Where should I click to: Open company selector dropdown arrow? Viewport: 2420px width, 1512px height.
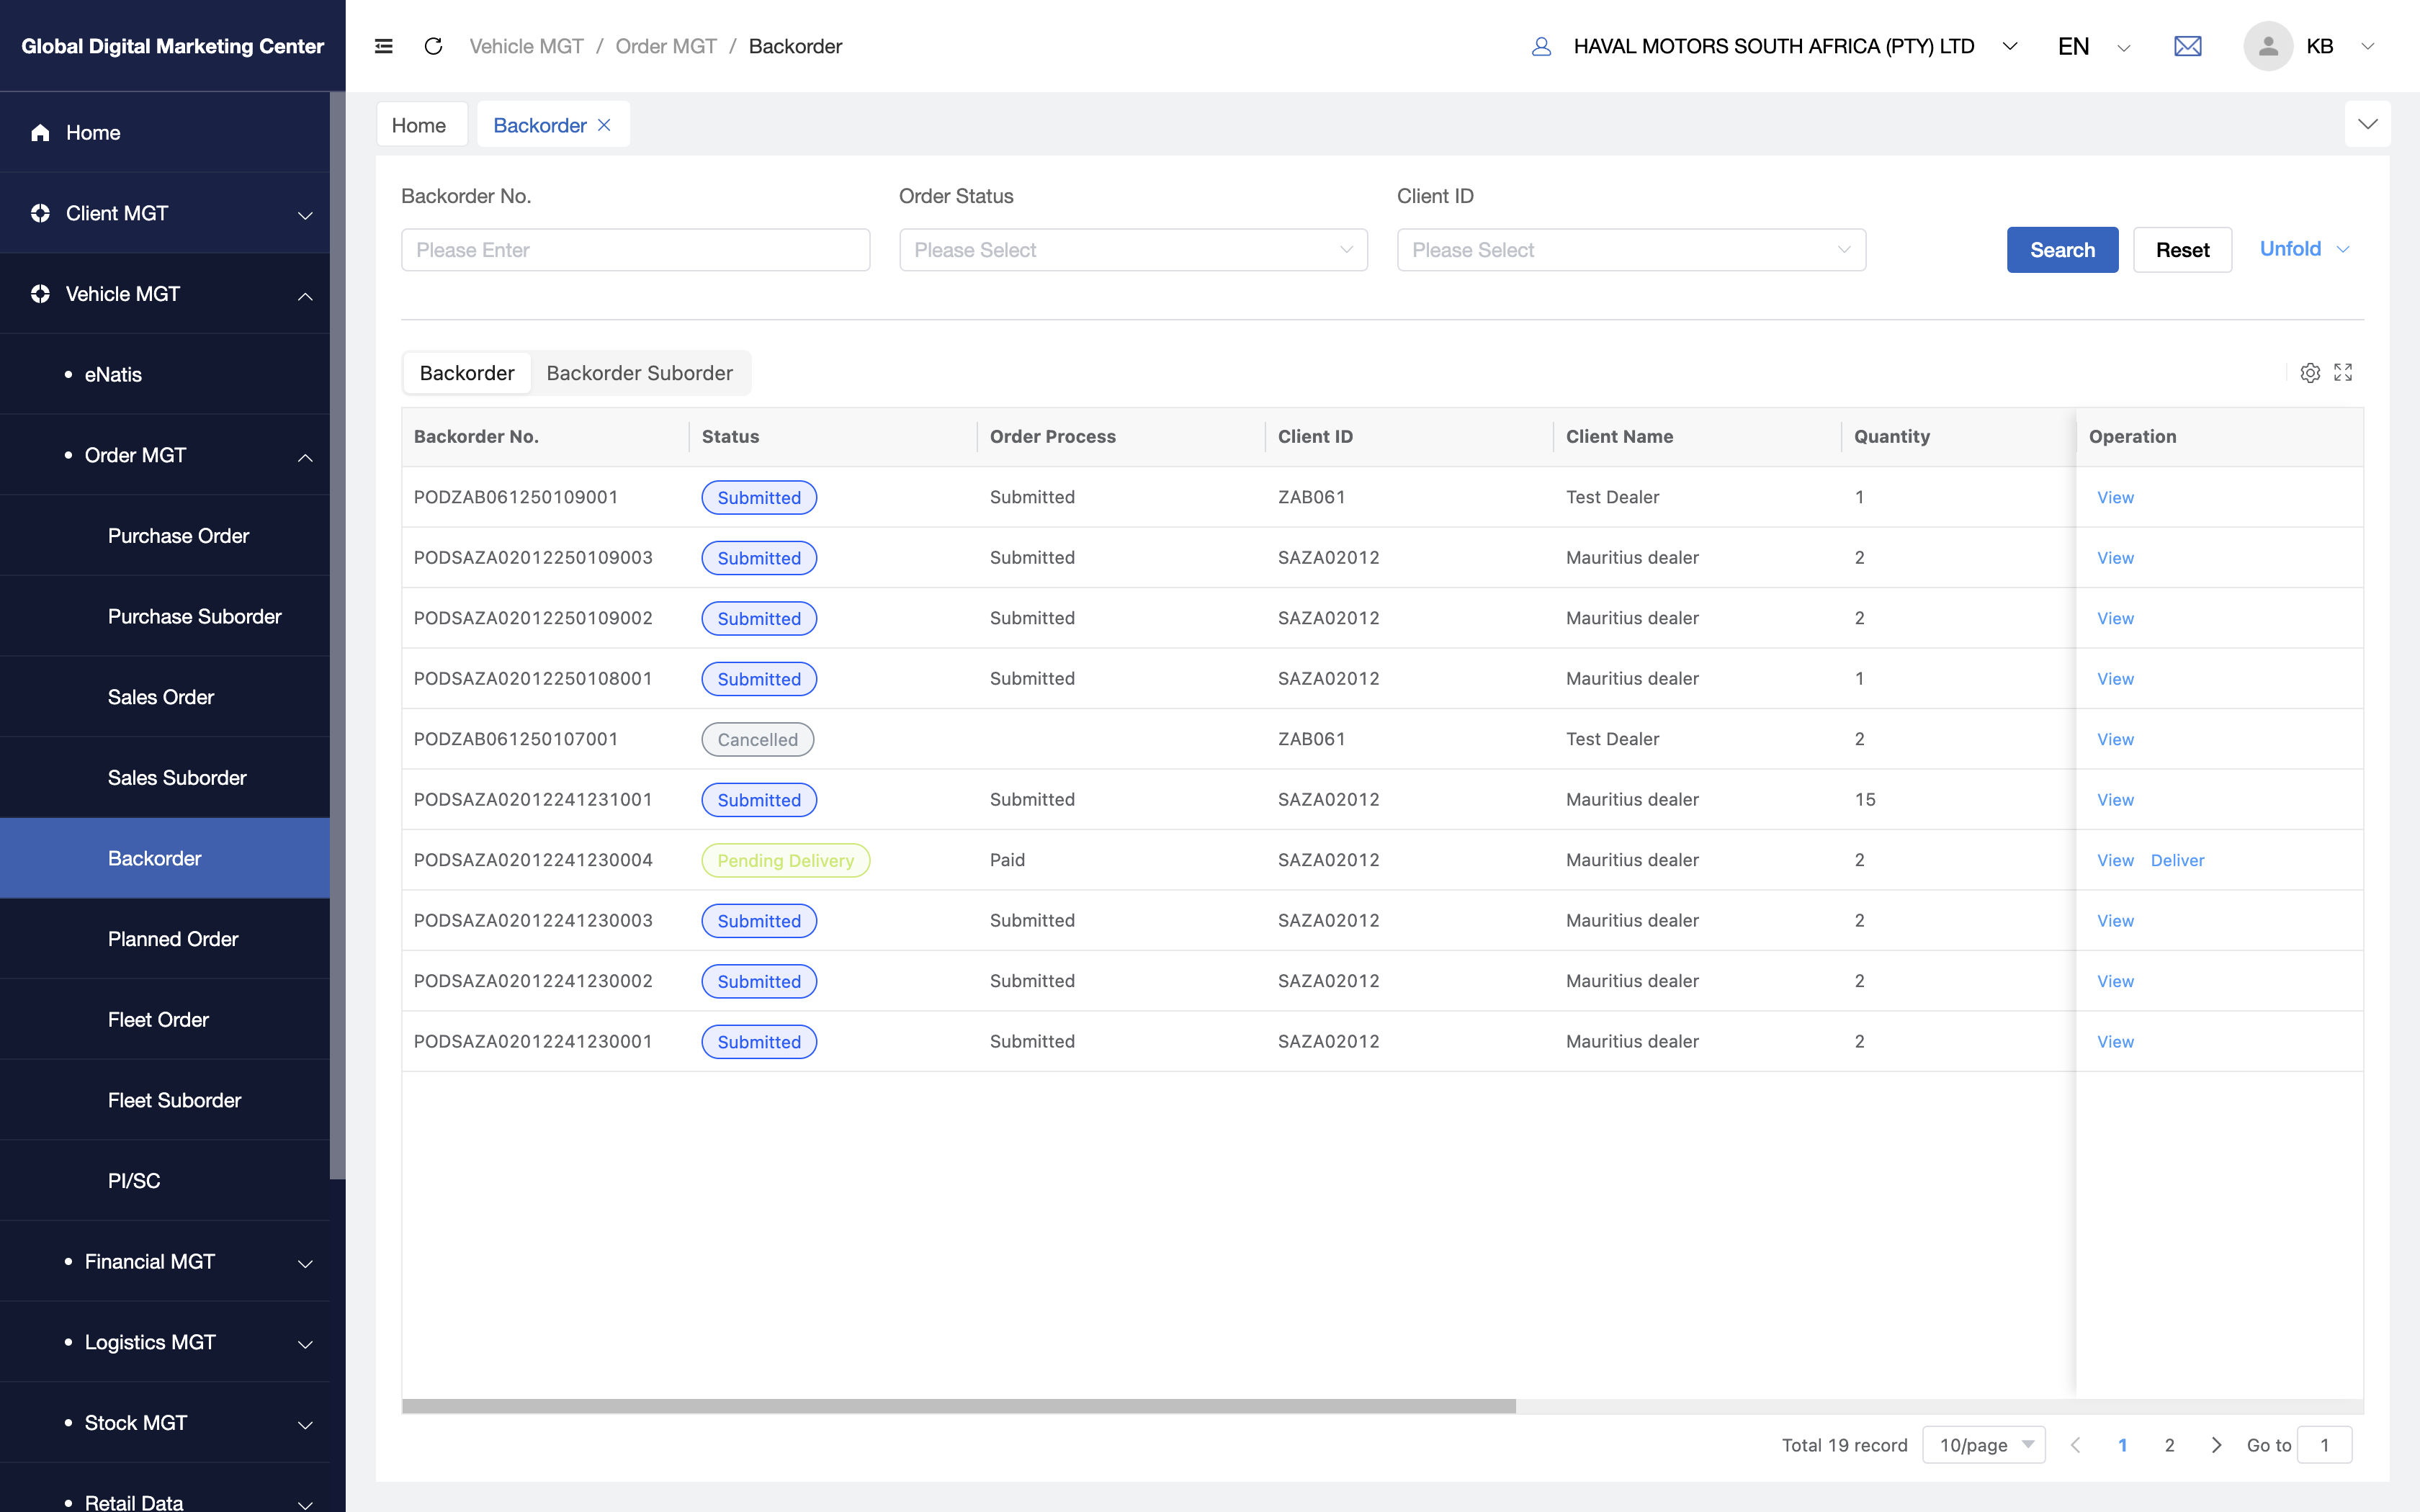click(x=2010, y=46)
